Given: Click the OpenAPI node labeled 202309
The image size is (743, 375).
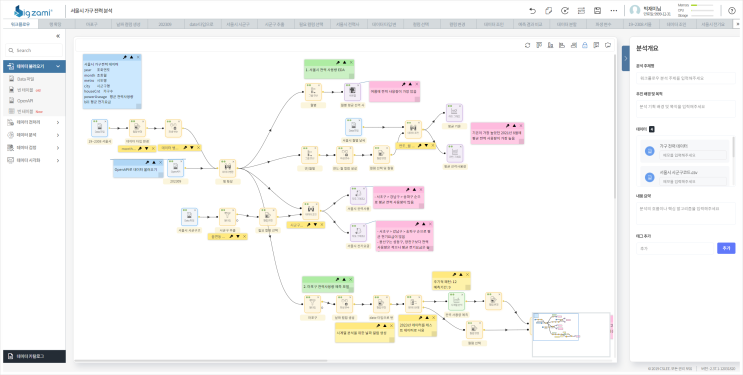Looking at the screenshot, I should click(x=175, y=168).
